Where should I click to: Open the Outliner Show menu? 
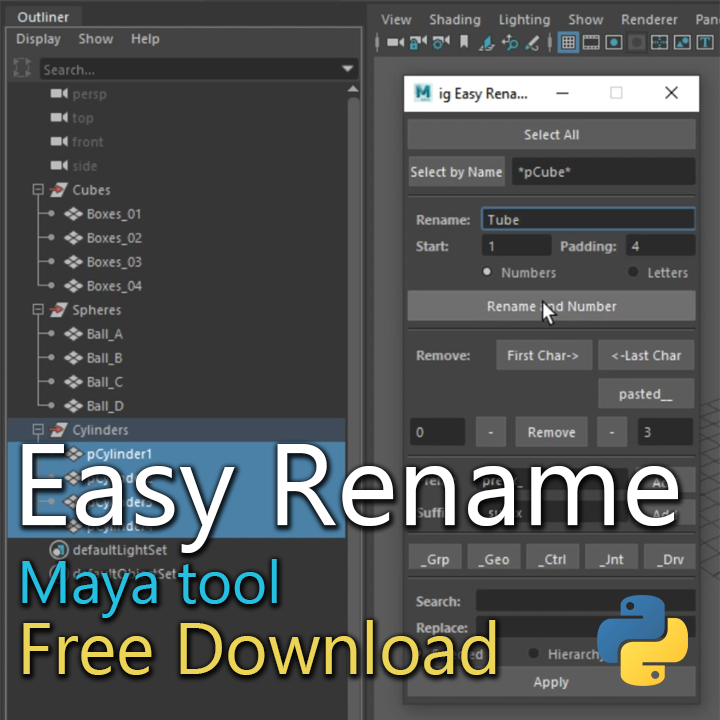click(x=96, y=39)
